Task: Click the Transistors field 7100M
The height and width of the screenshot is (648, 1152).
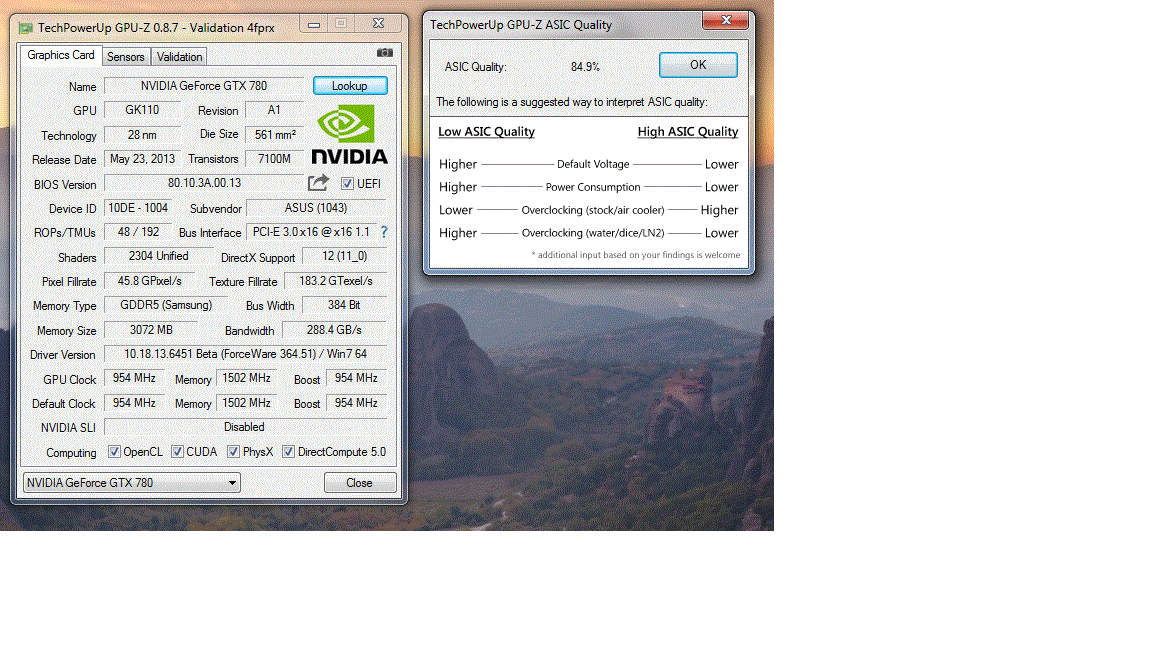Action: (275, 159)
